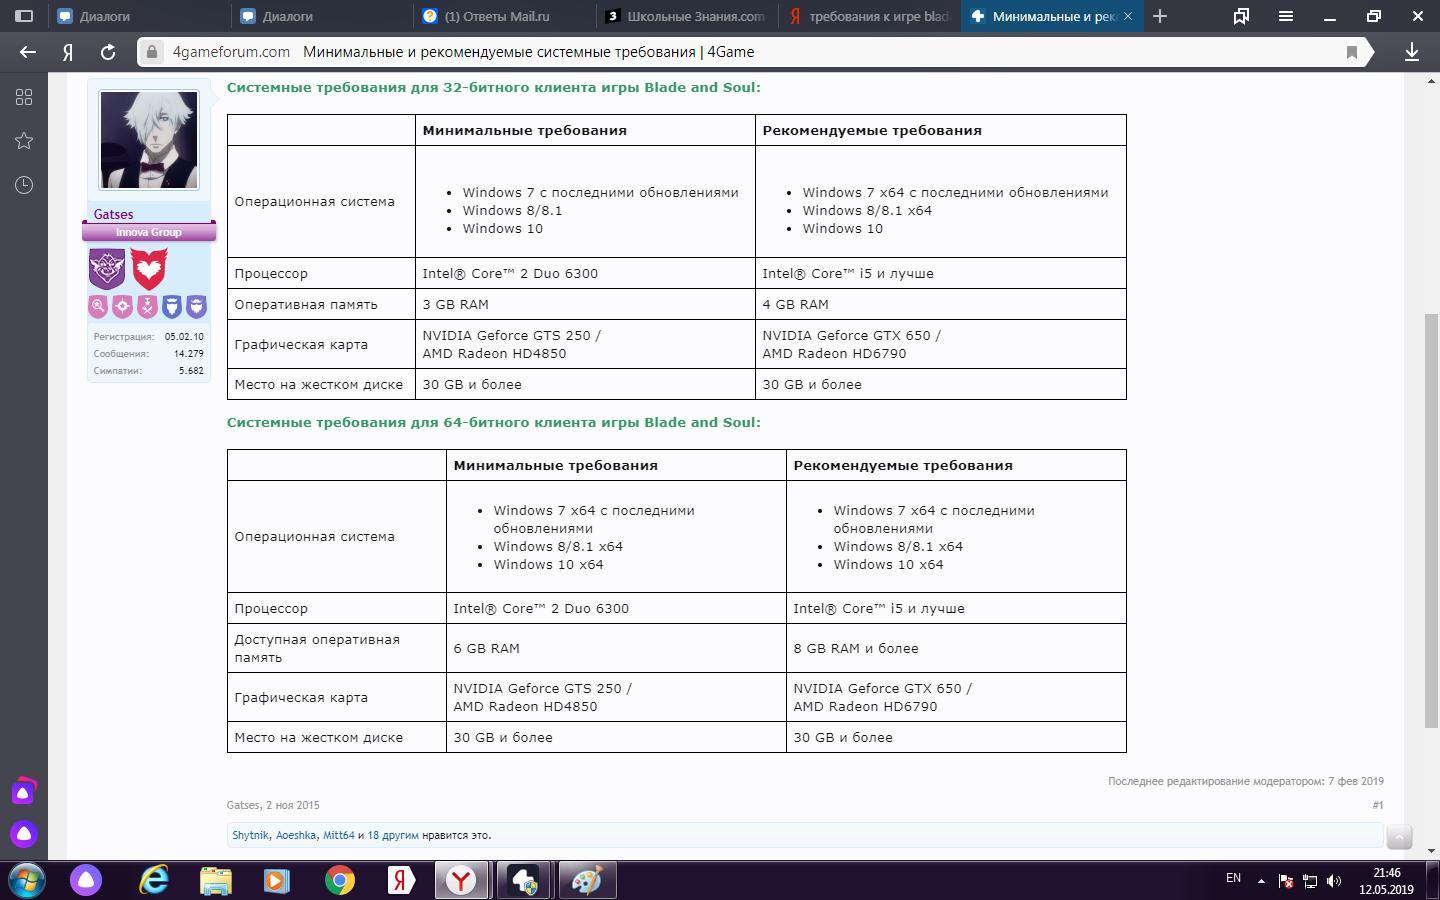Click the pink magnifier badge
The width and height of the screenshot is (1440, 900).
[x=98, y=306]
